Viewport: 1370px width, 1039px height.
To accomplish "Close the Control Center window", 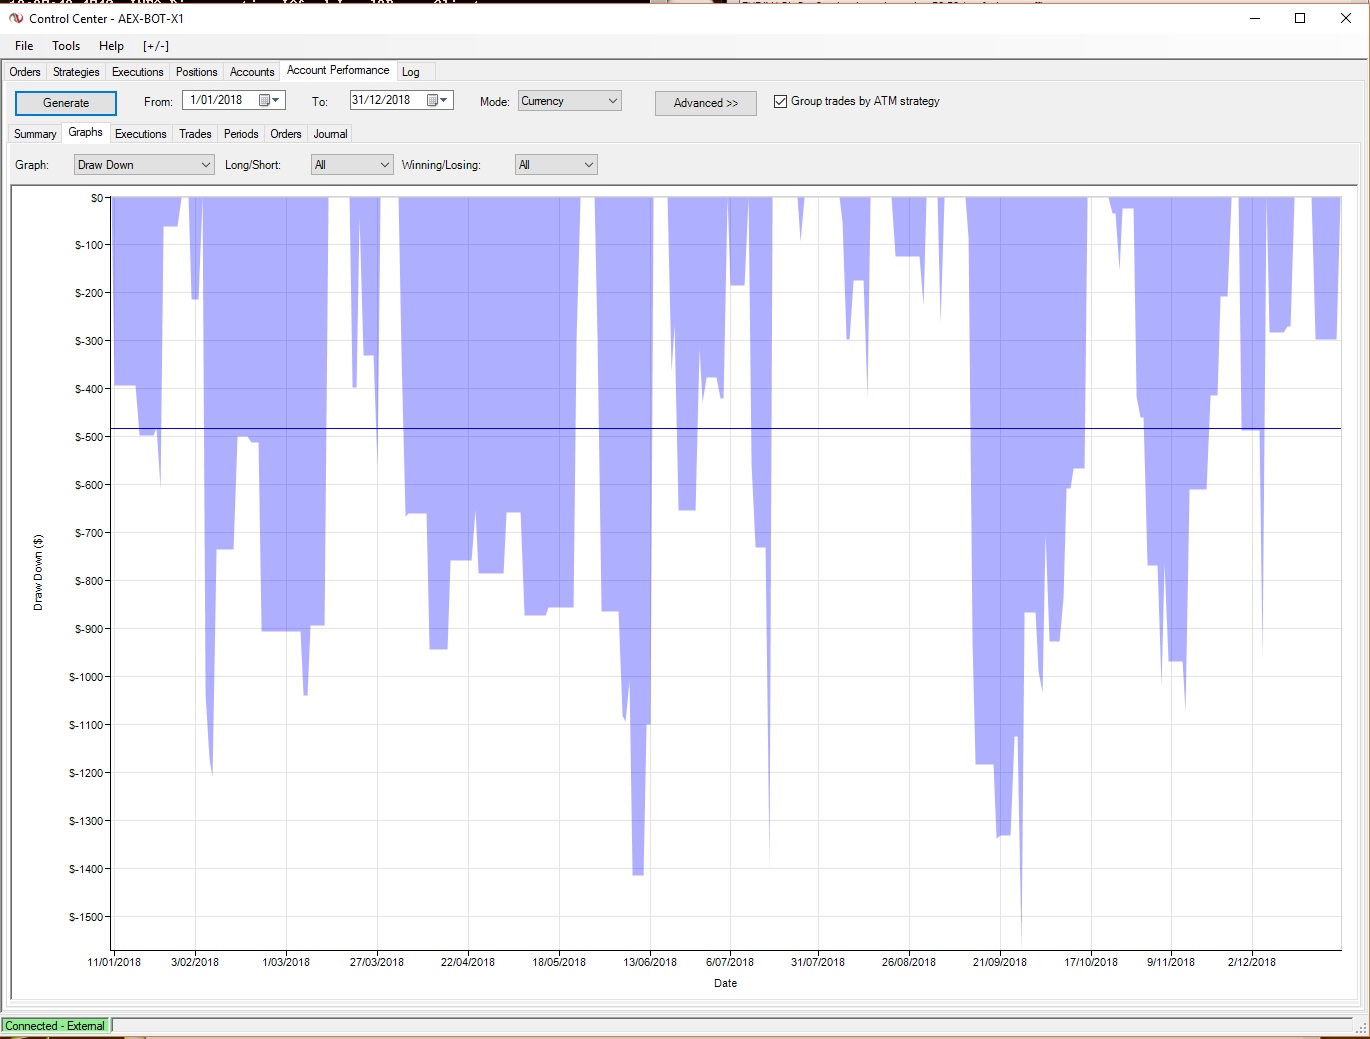I will point(1346,18).
